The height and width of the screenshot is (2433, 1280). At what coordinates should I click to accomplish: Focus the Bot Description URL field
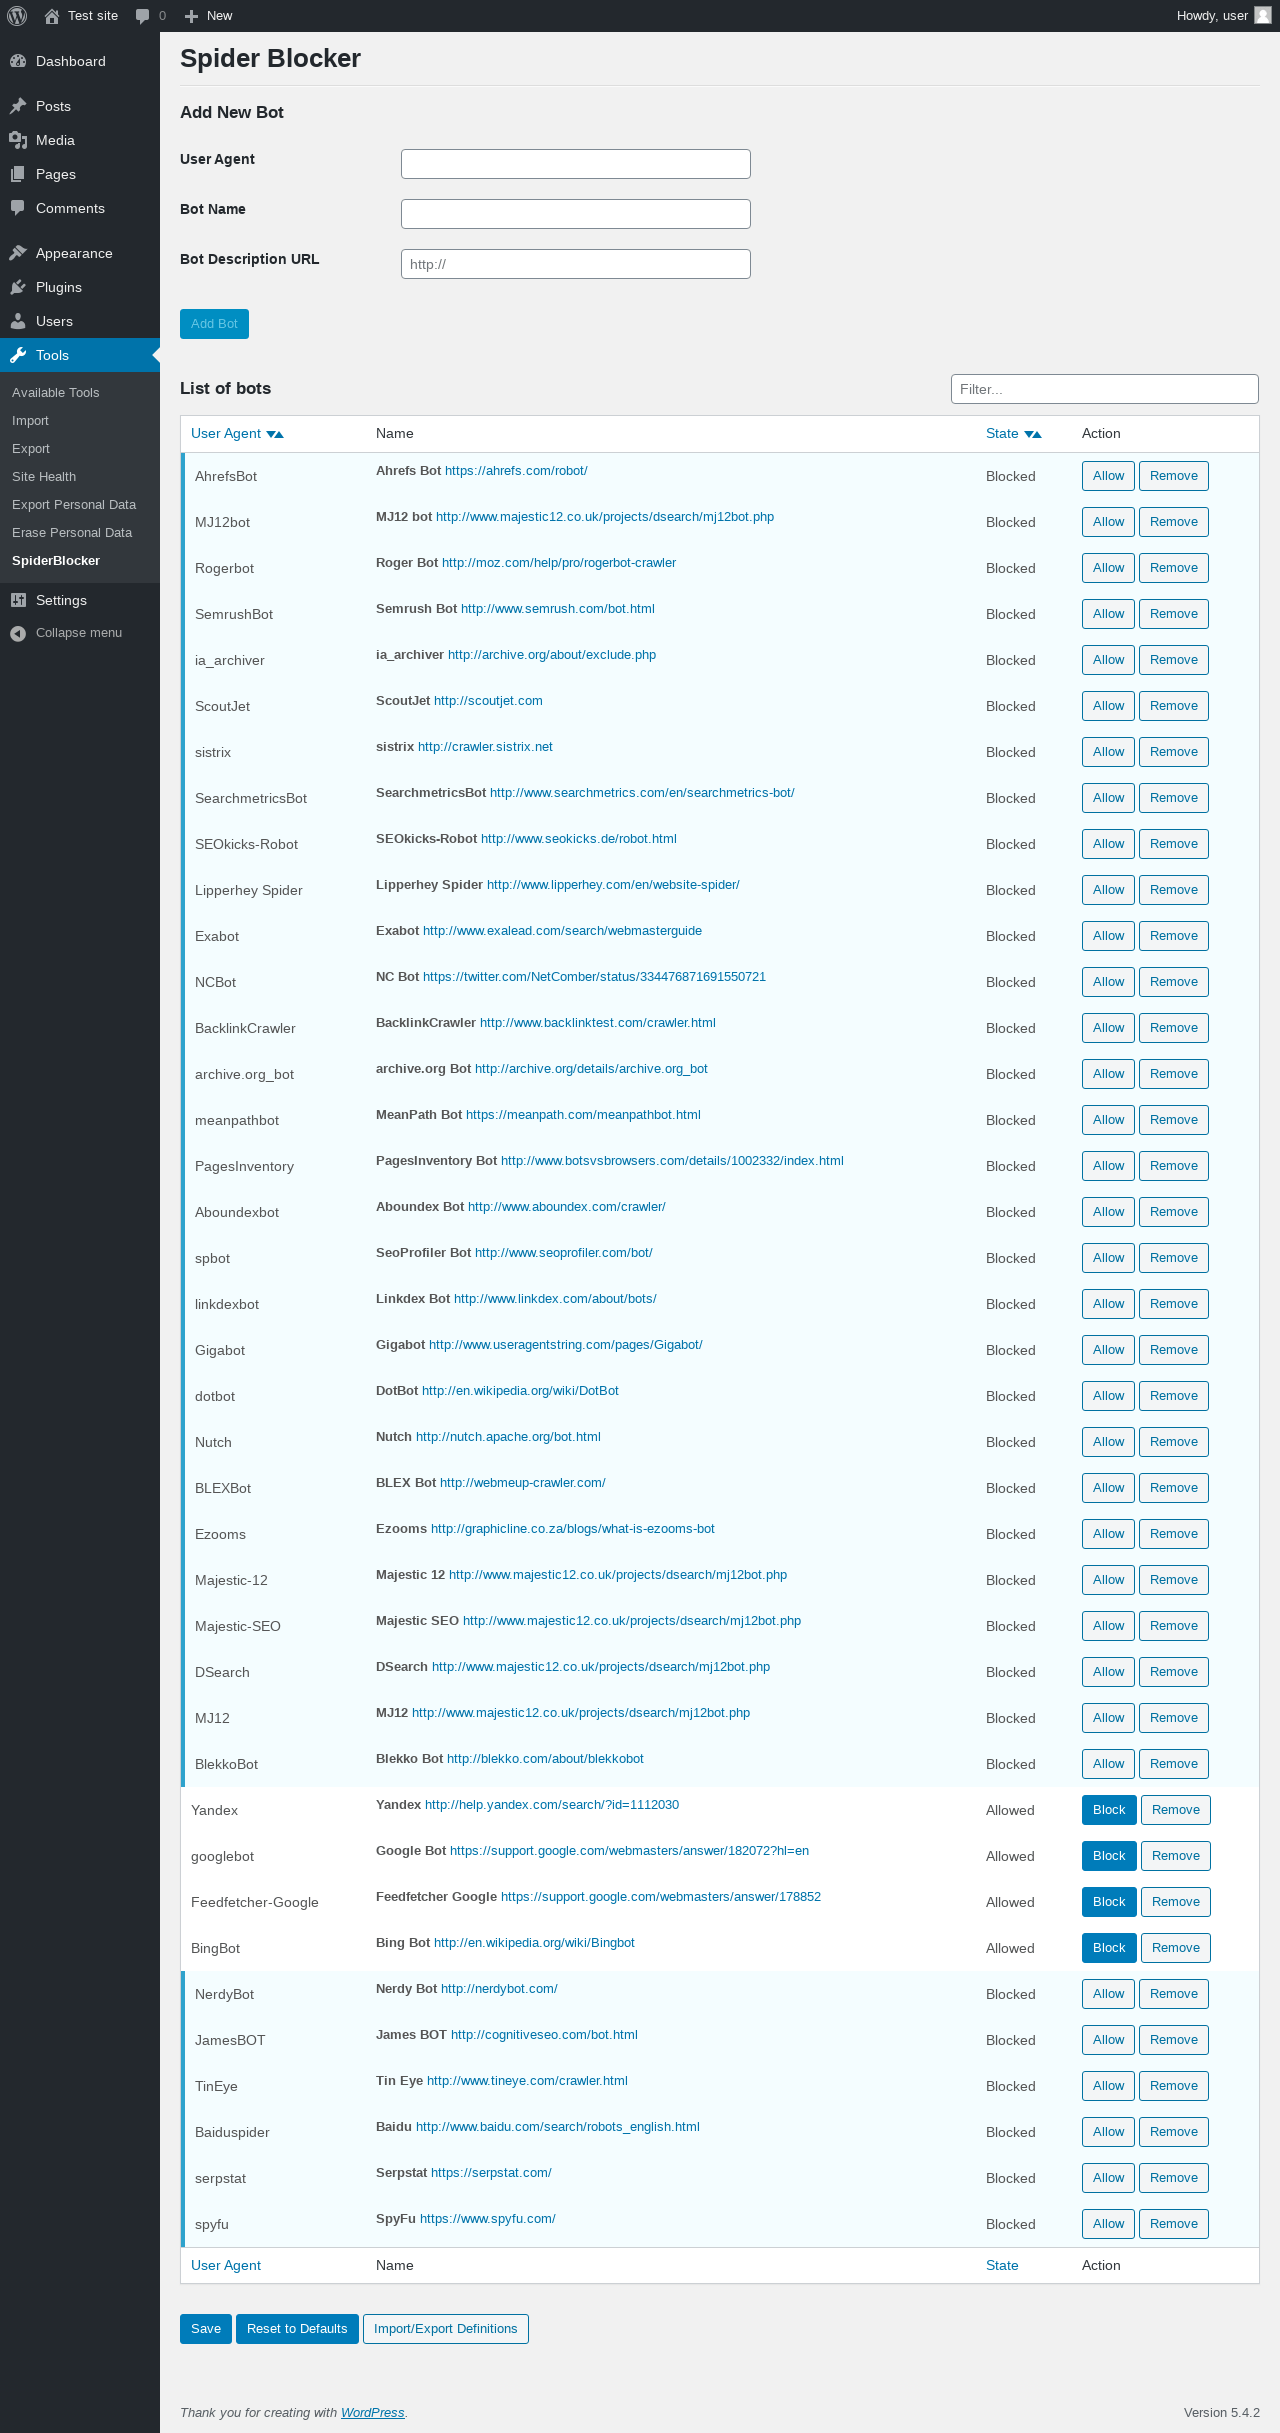click(x=576, y=264)
